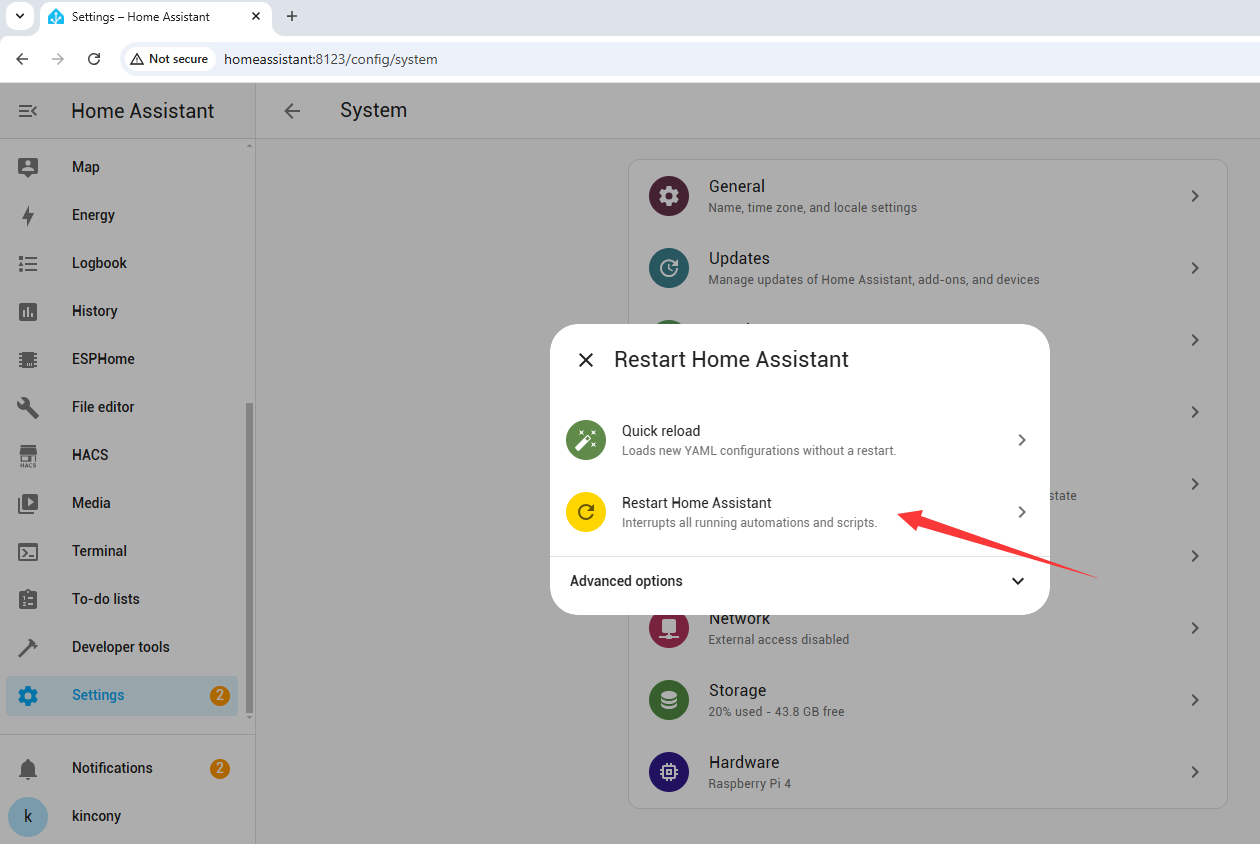This screenshot has height=844, width=1260.
Task: Close the Restart Home Assistant dialog
Action: click(x=586, y=360)
